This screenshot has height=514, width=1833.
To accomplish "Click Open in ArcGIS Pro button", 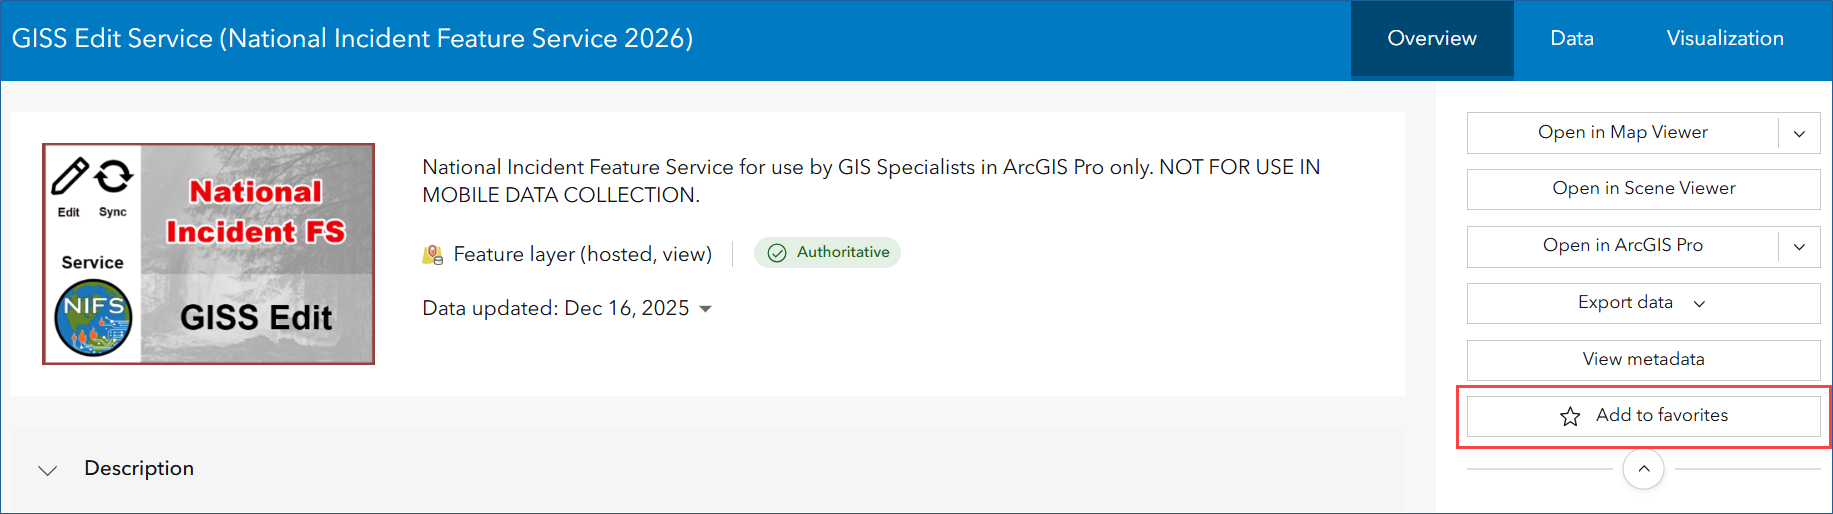I will click(1622, 246).
